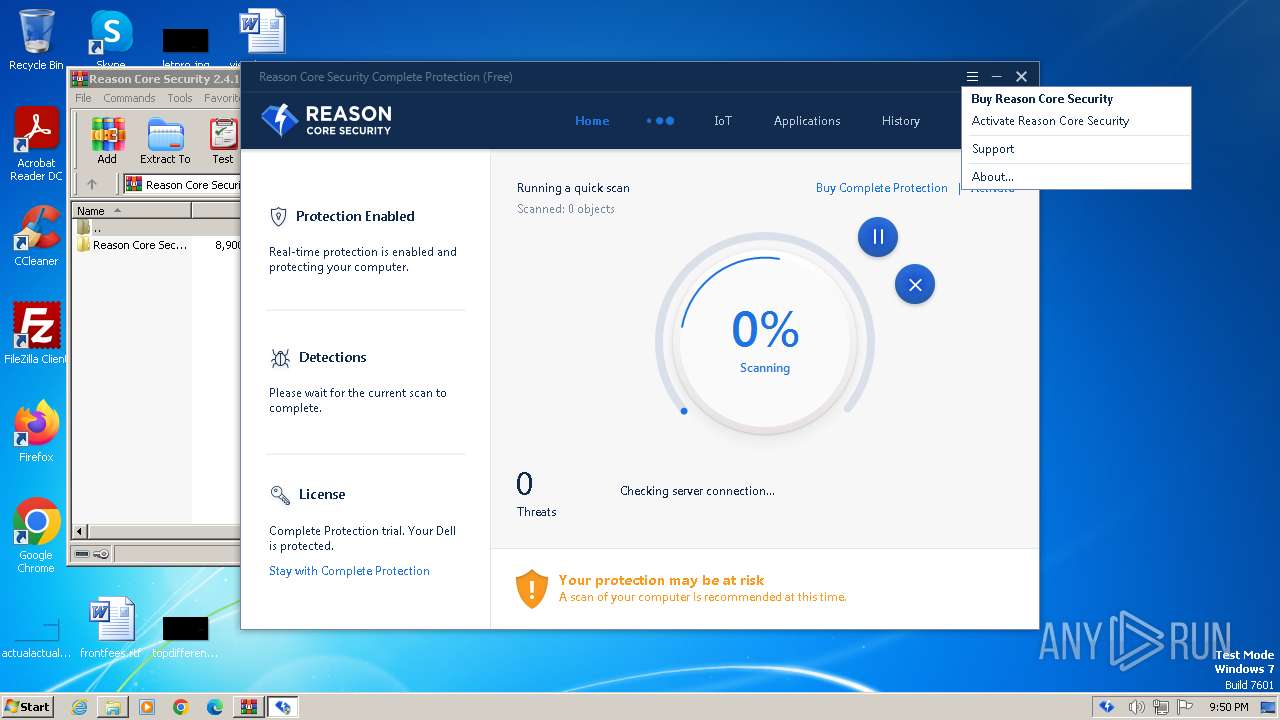Click WinRAR Test toolbar icon
Screen dimensions: 1280x720
pos(223,141)
